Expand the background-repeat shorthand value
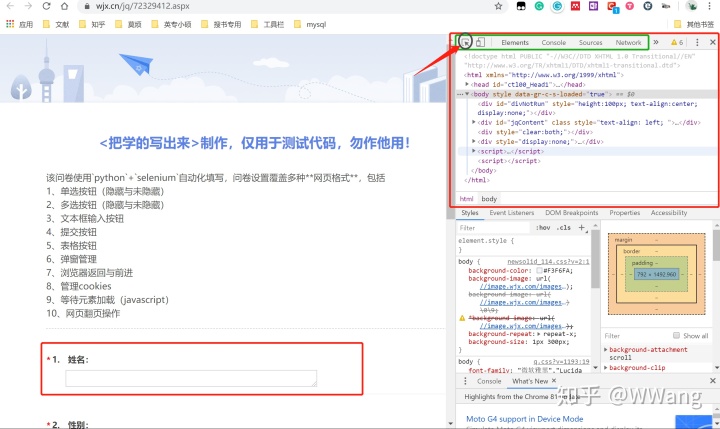The width and height of the screenshot is (720, 429). pyautogui.click(x=539, y=334)
